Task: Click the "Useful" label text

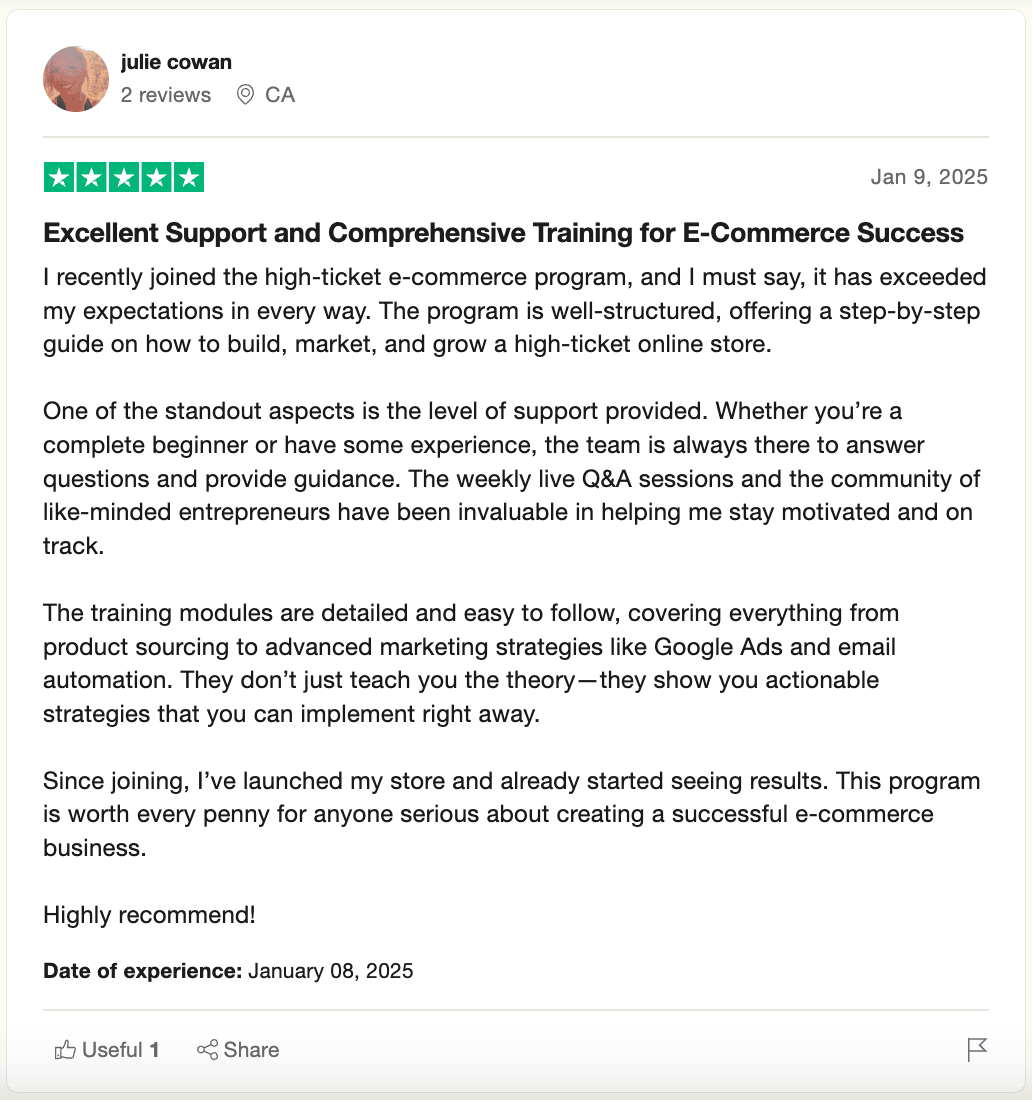Action: [x=112, y=1050]
